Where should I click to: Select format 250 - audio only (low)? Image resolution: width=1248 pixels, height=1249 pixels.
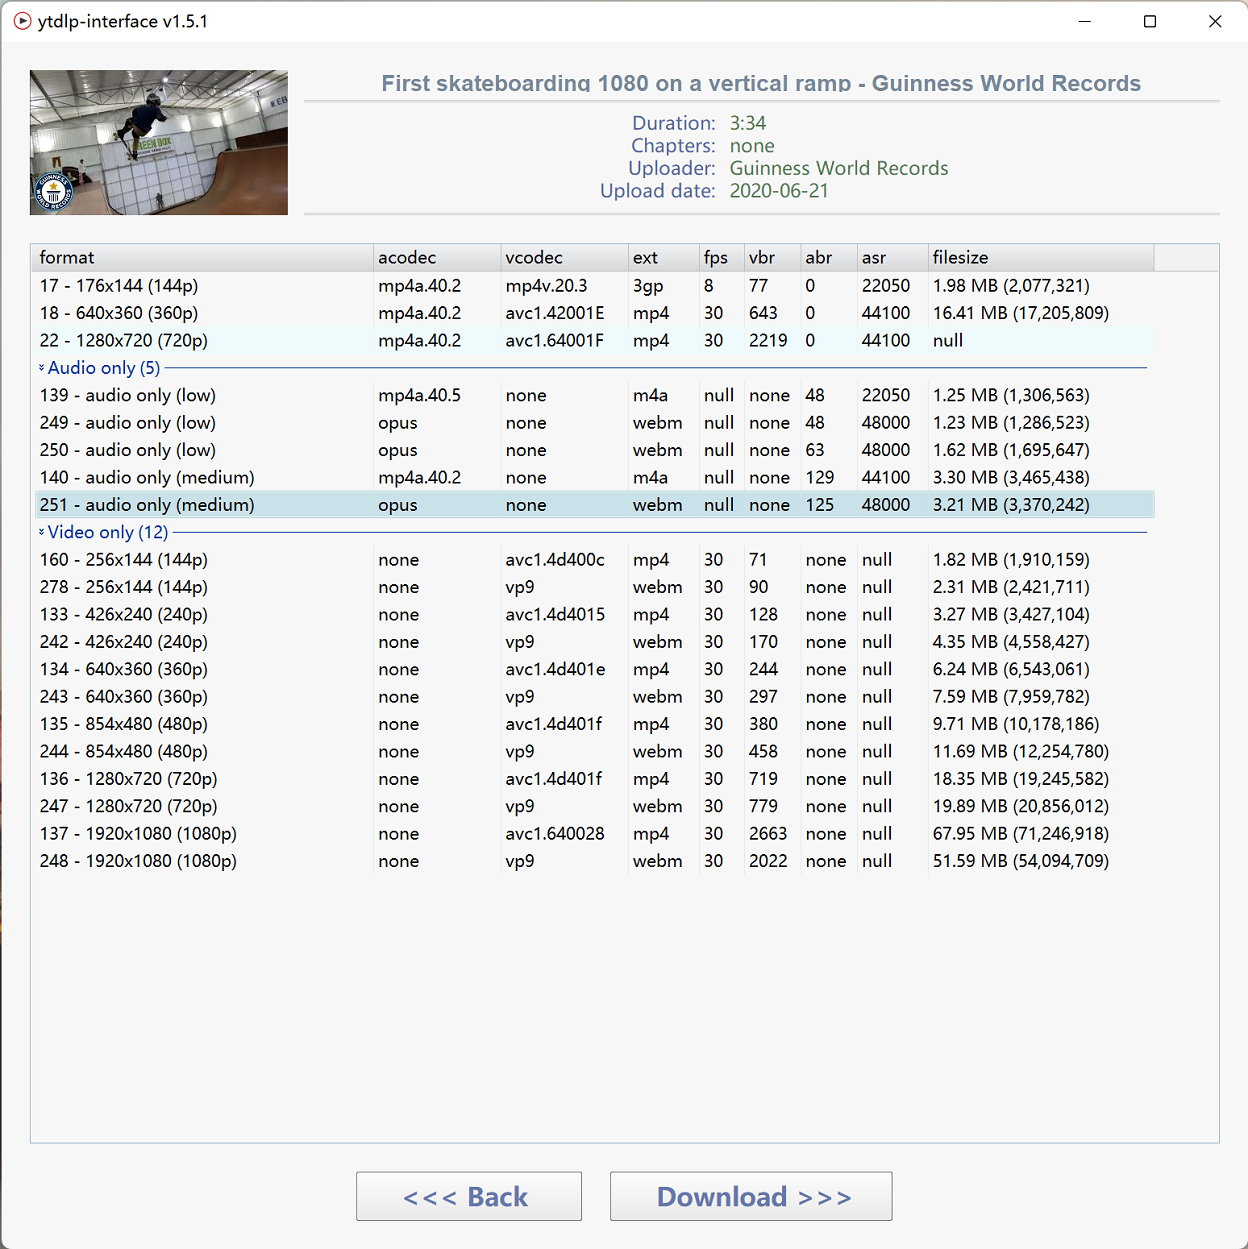pos(594,450)
